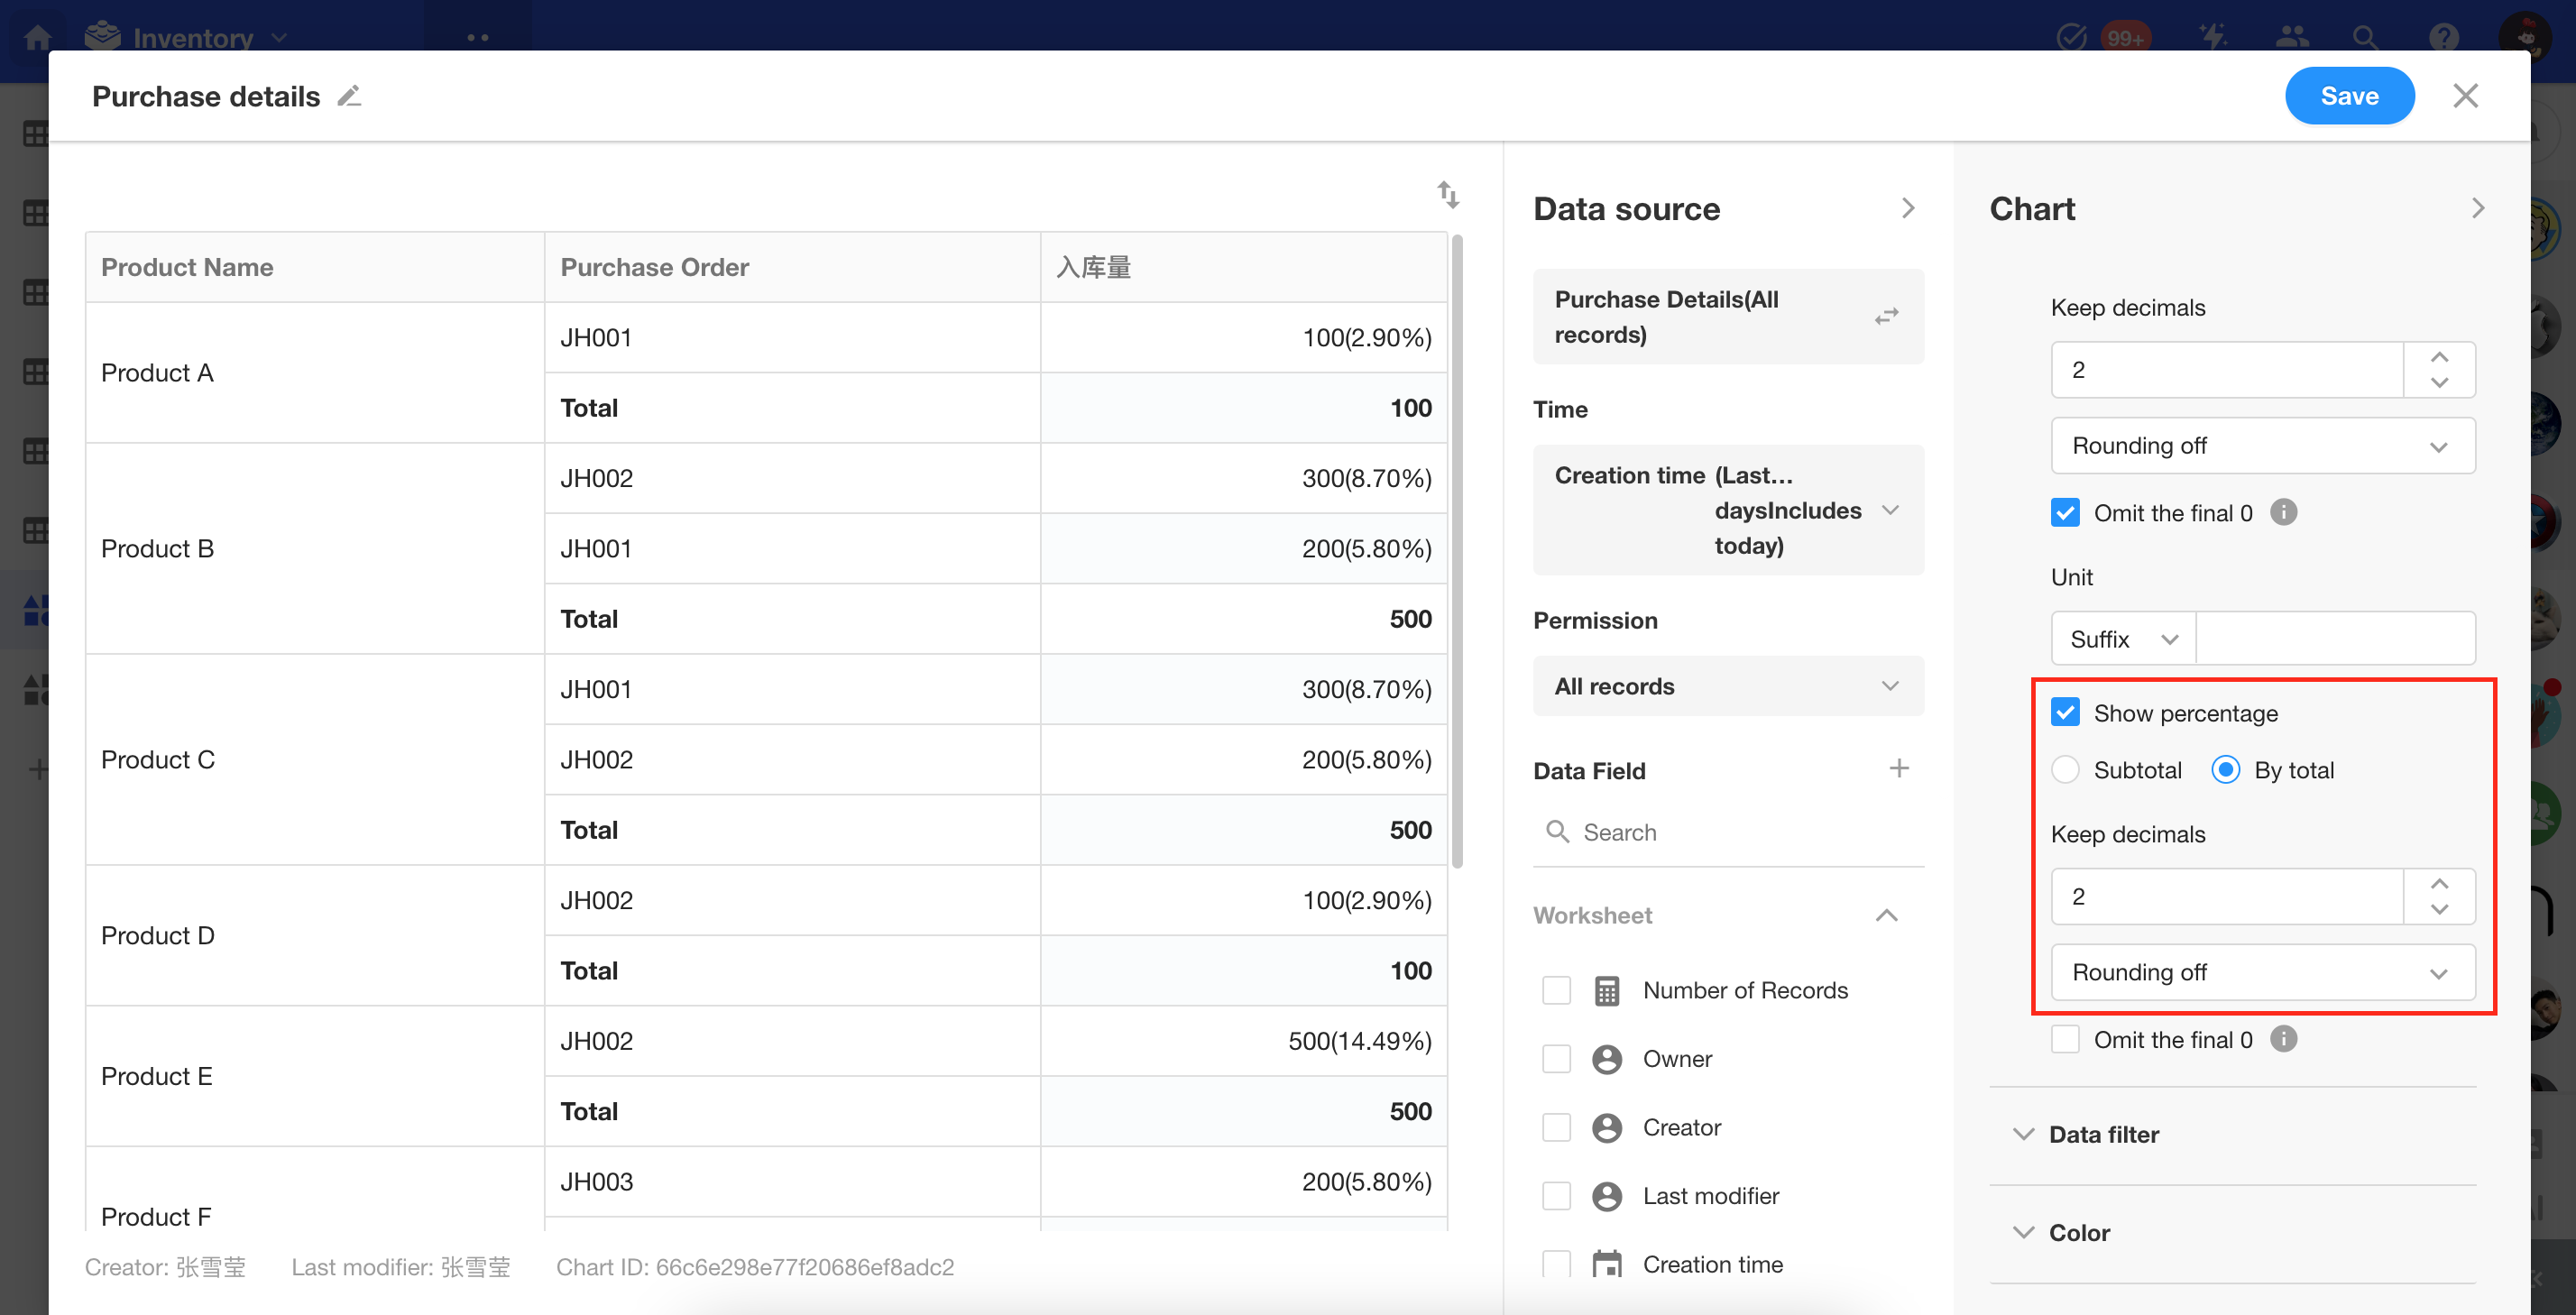Screen dimensions: 2576x1315
Task: Click the person icon next to Owner
Action: click(1606, 1059)
